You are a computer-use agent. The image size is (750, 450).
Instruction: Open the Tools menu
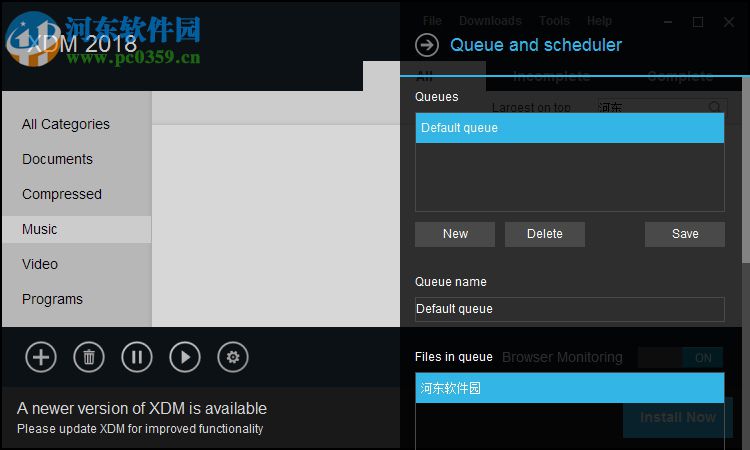554,21
